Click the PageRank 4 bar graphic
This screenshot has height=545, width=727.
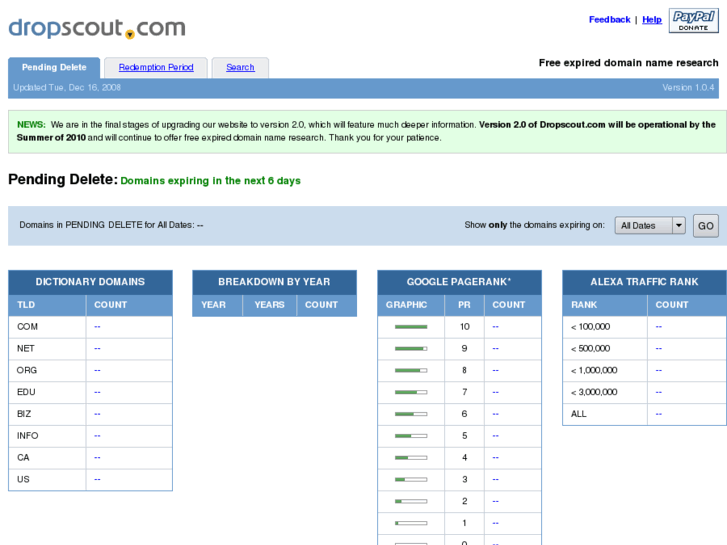point(411,457)
